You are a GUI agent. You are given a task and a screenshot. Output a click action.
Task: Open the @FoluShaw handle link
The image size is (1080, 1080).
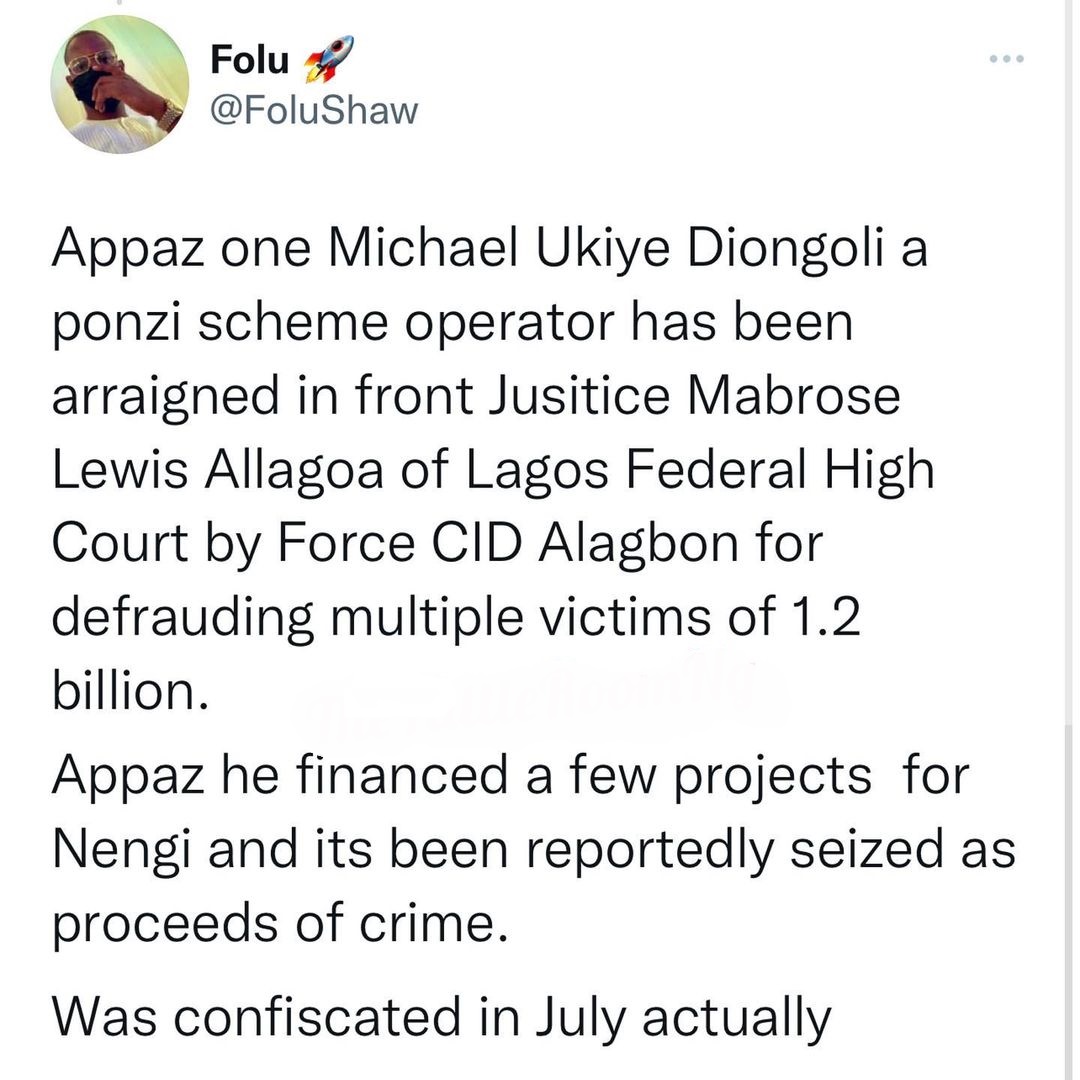click(314, 111)
